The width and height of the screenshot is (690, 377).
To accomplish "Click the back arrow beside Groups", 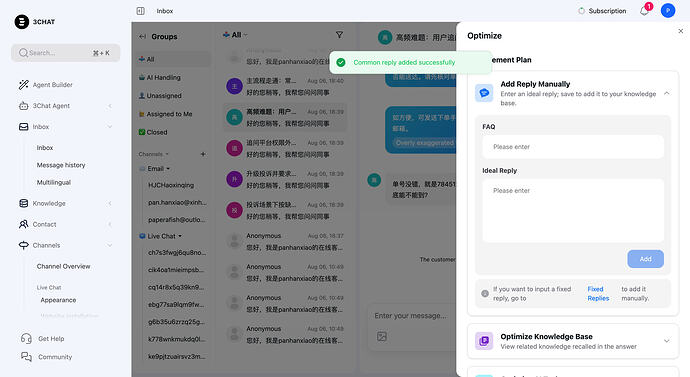I will point(143,37).
